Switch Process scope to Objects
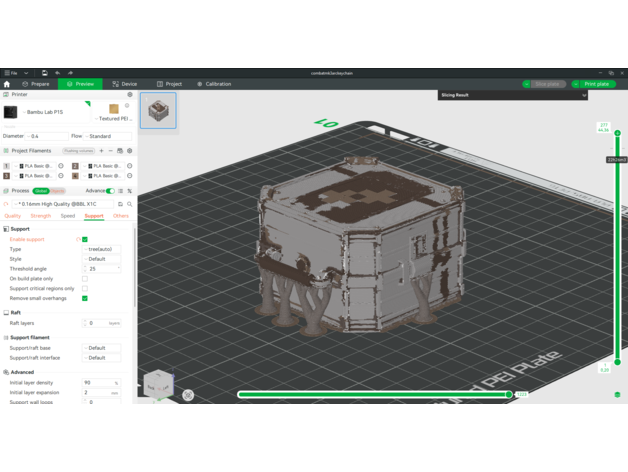 point(57,191)
